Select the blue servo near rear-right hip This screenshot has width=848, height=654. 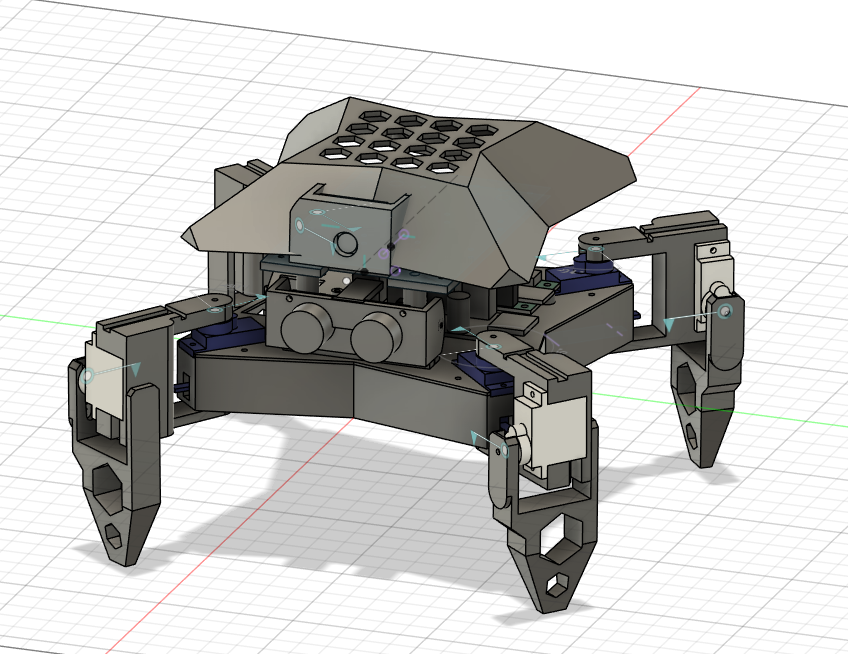pyautogui.click(x=588, y=277)
